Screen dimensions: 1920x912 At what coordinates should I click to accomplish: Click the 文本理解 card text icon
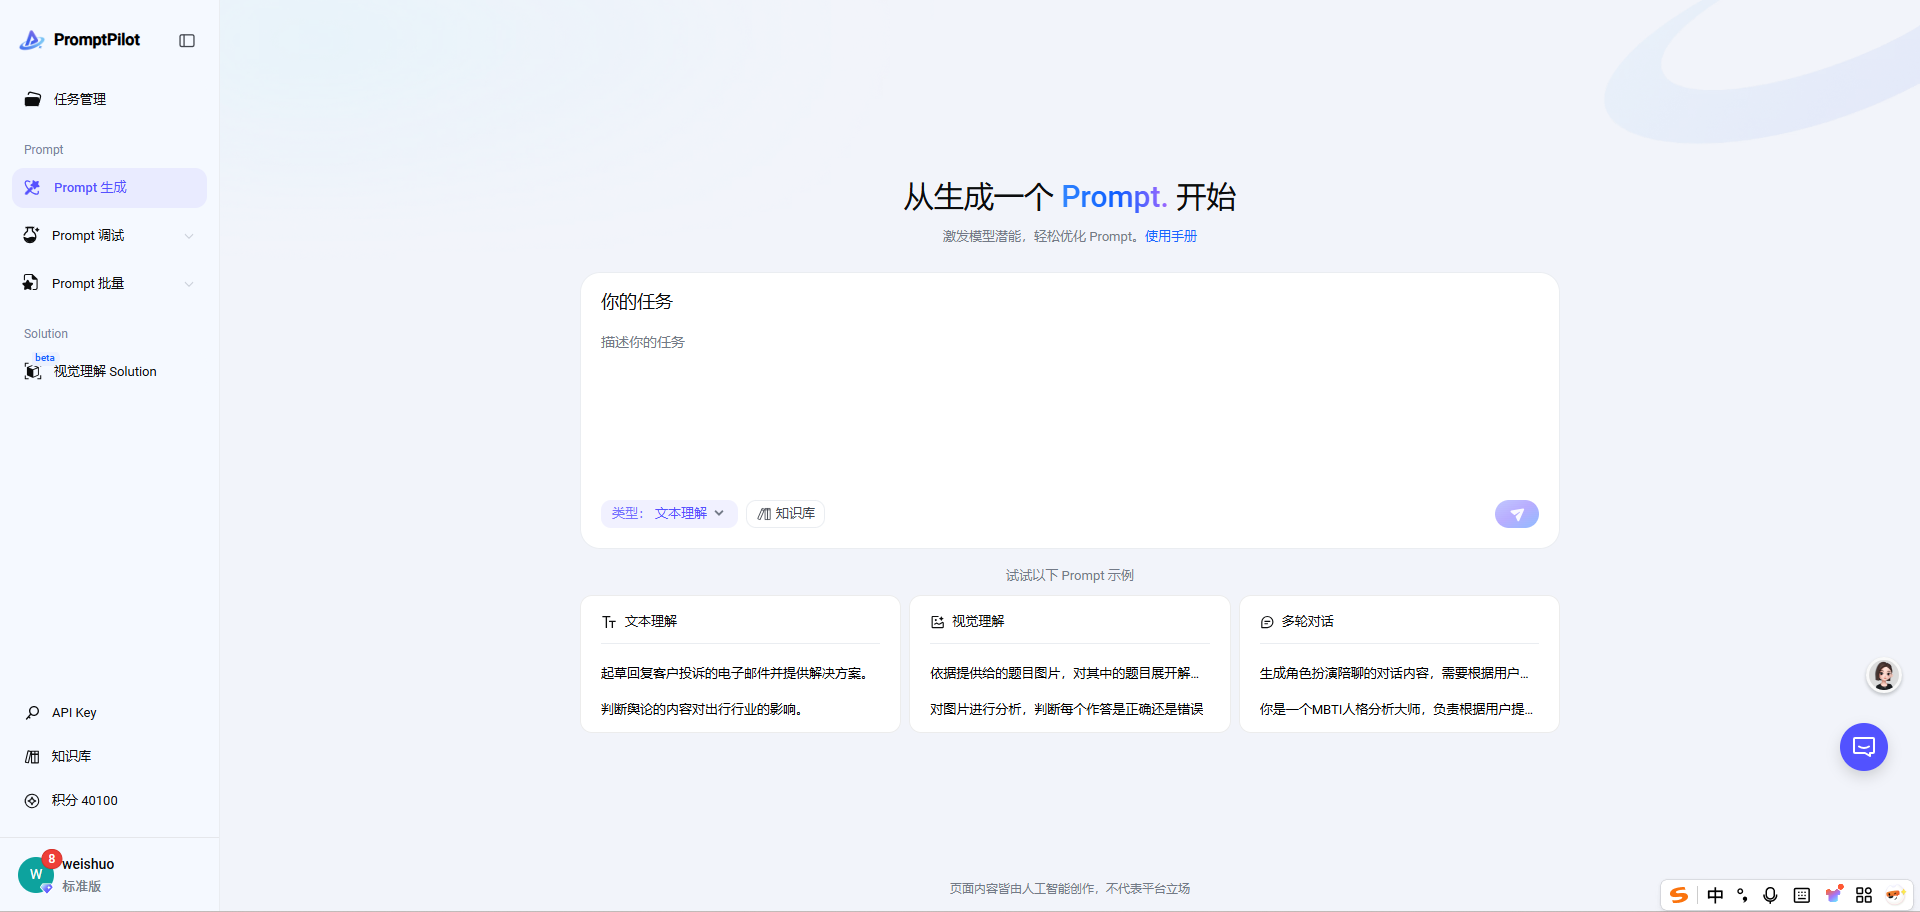pyautogui.click(x=609, y=622)
